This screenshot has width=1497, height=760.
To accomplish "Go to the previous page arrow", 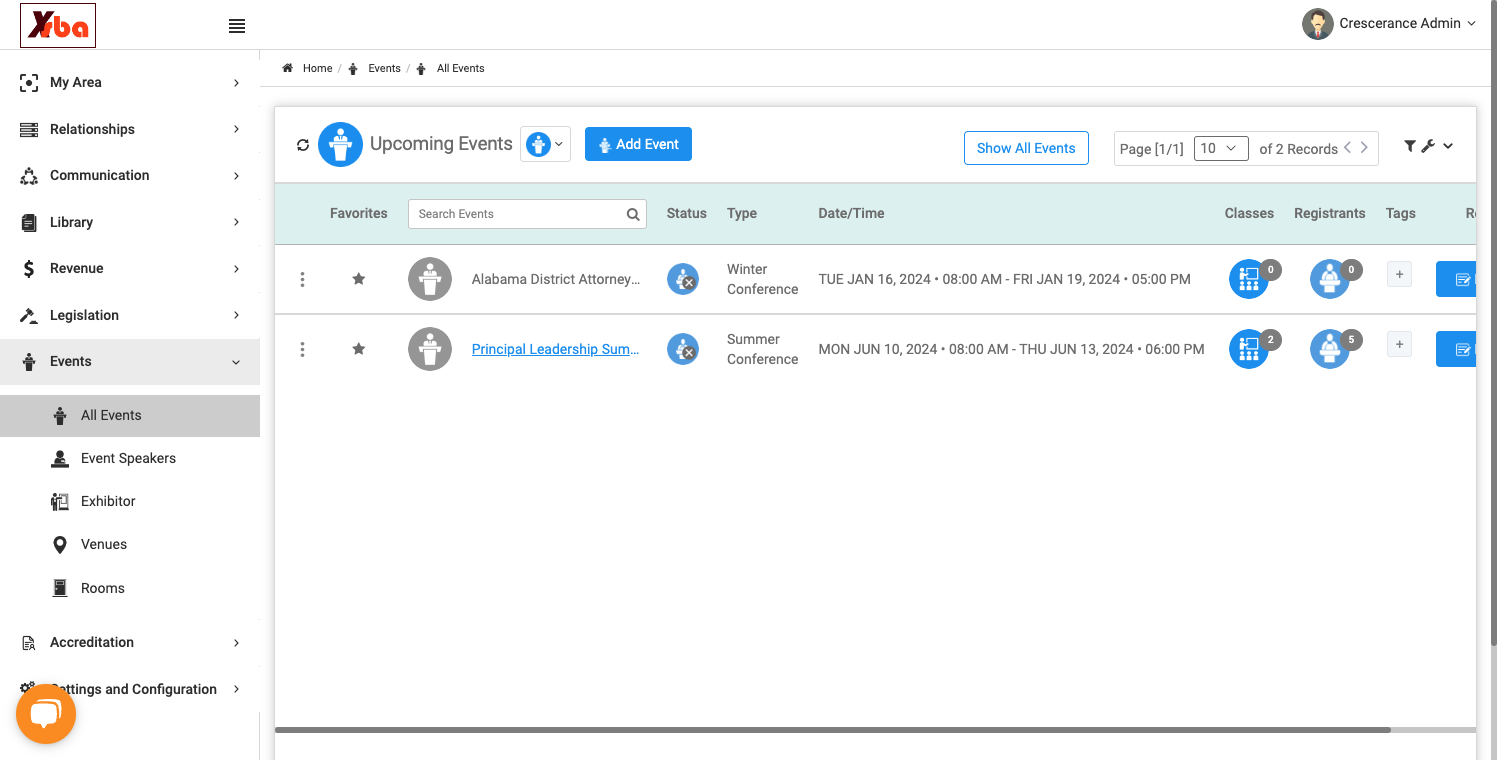I will pos(1347,147).
